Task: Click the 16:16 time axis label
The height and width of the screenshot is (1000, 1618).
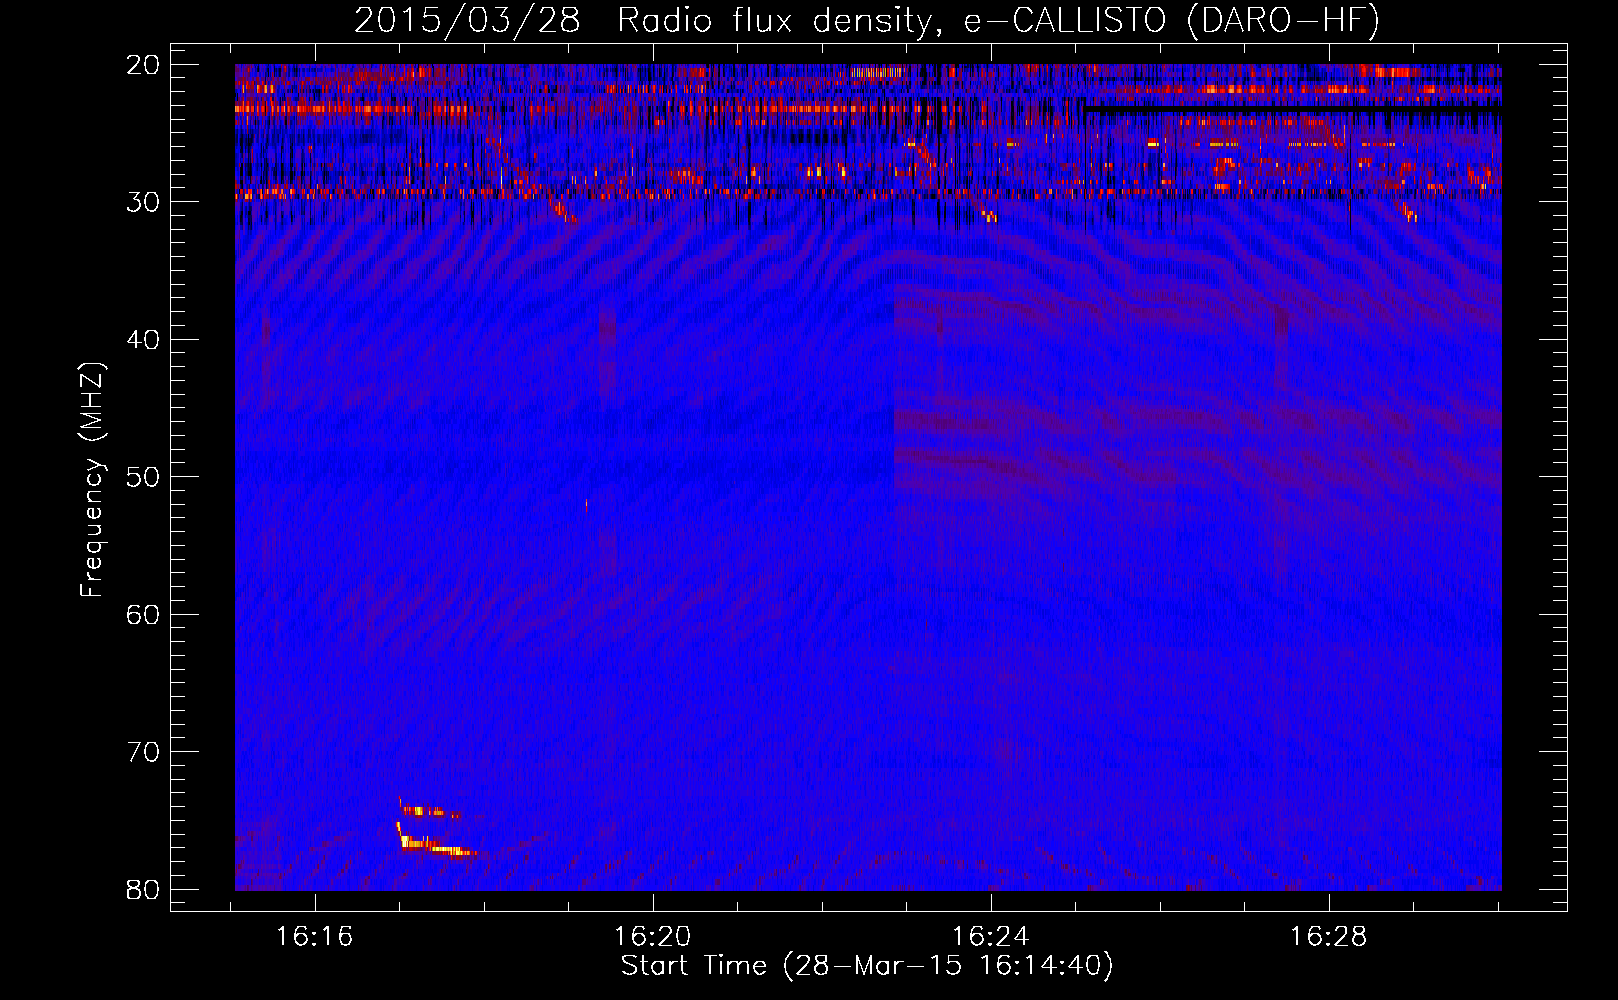Action: click(315, 937)
